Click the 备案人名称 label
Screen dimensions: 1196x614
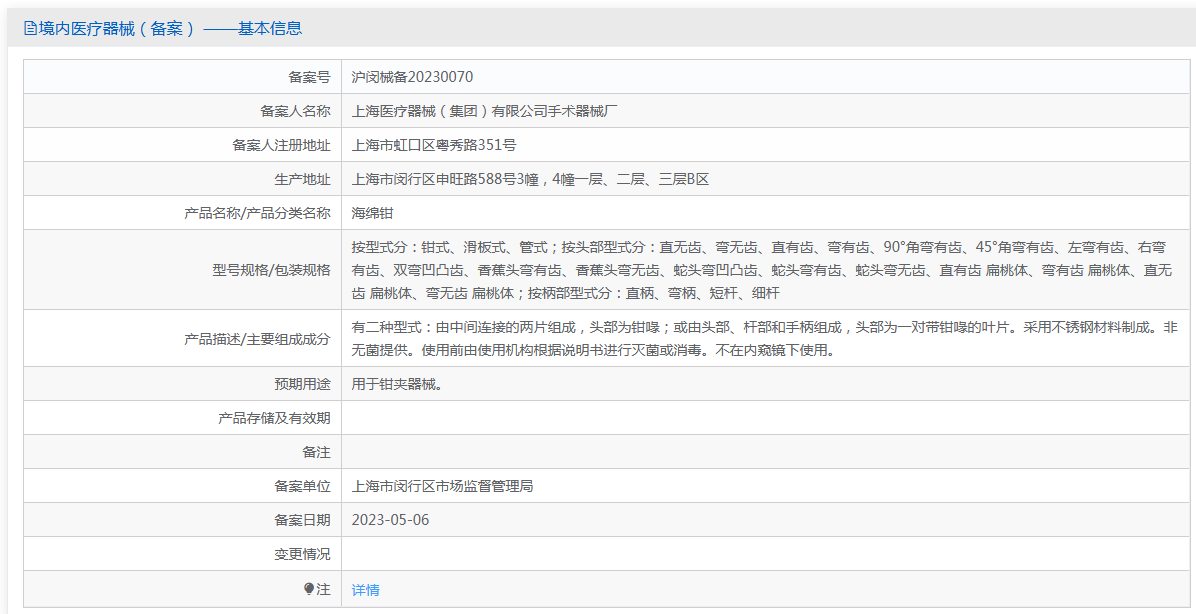295,111
